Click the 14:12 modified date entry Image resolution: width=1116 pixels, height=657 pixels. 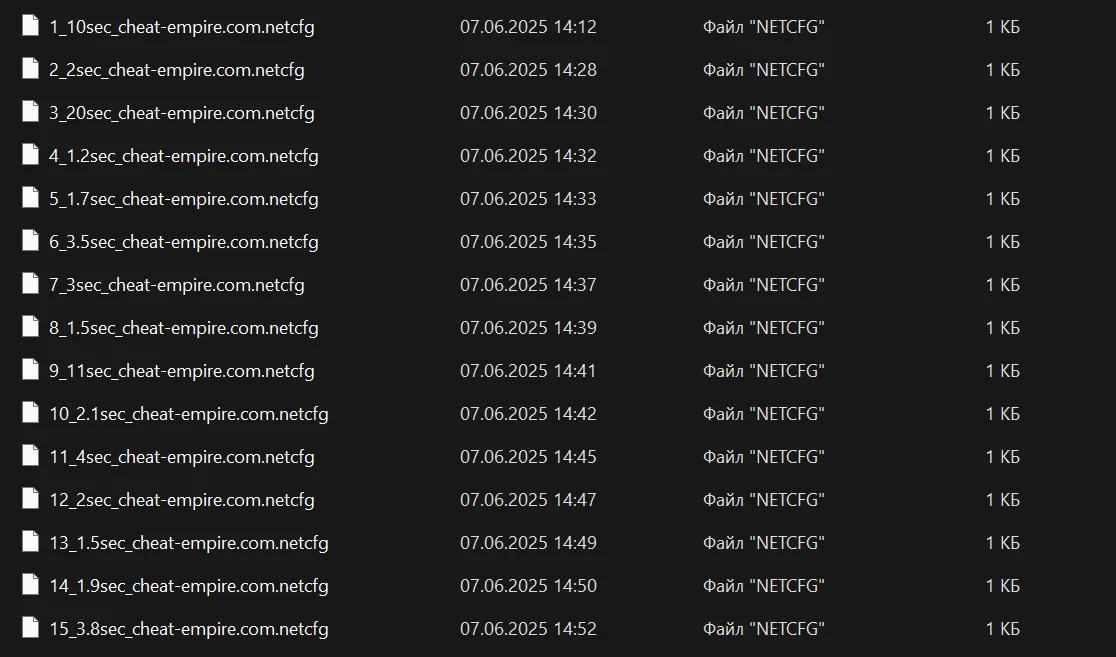pyautogui.click(x=528, y=27)
